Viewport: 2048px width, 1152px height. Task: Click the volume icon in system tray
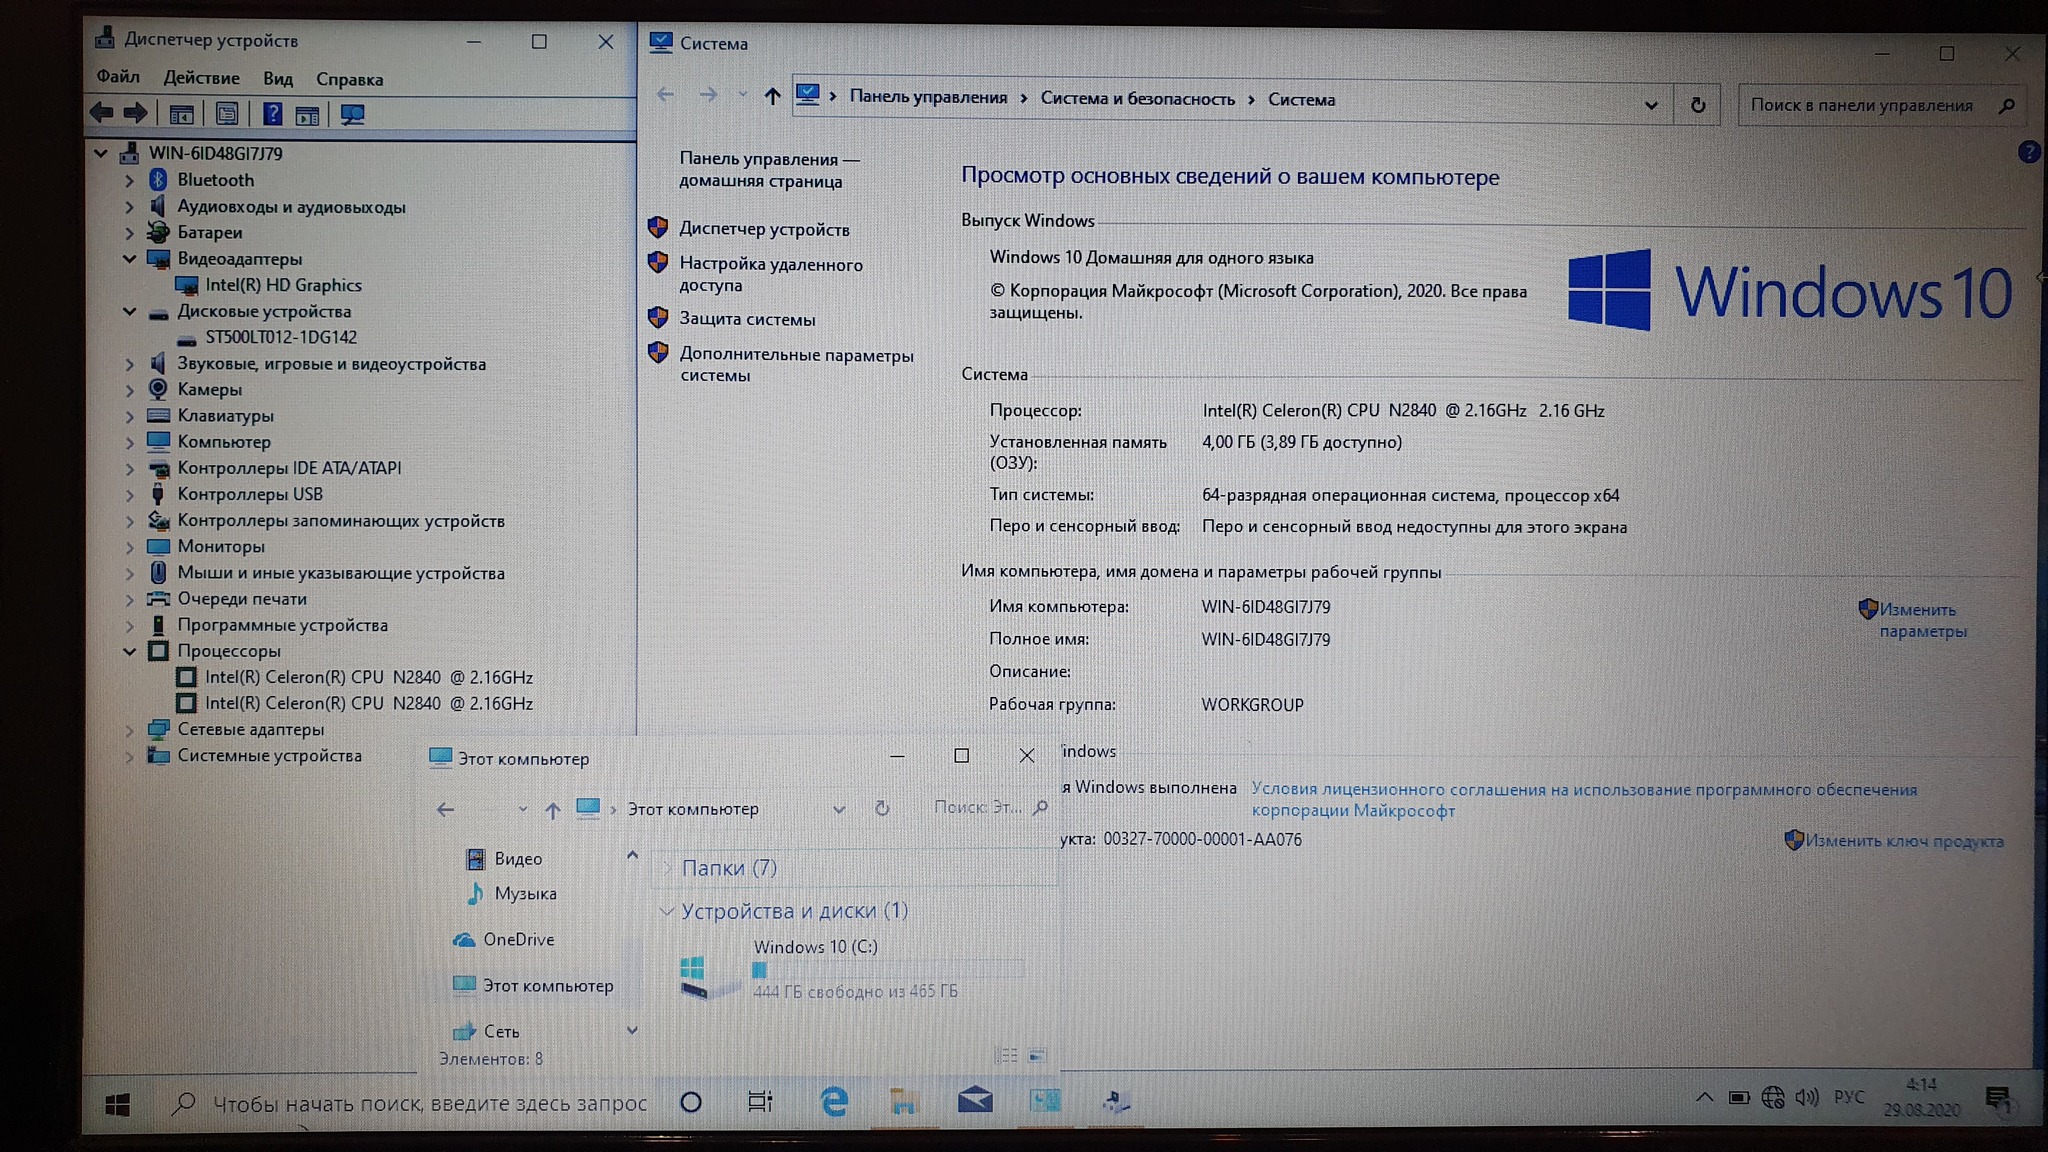pos(1806,1098)
